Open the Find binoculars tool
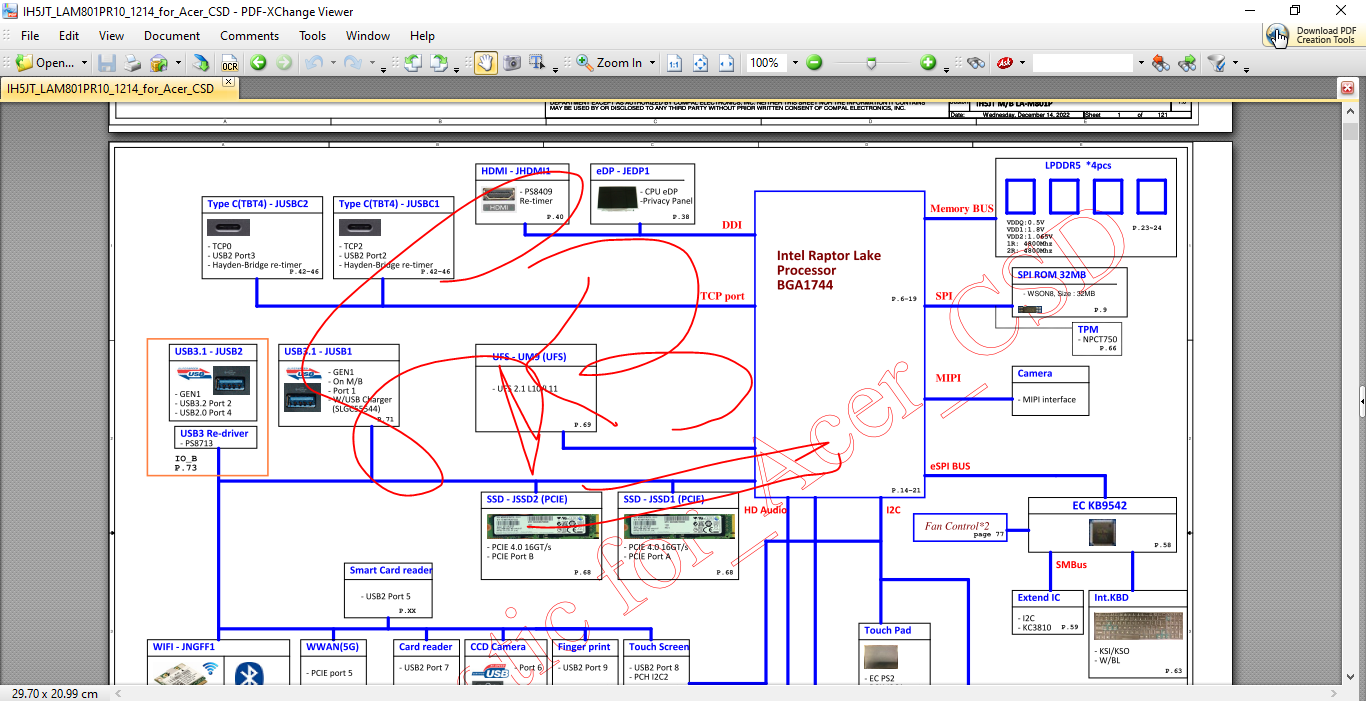Image resolution: width=1366 pixels, height=701 pixels. coord(976,62)
